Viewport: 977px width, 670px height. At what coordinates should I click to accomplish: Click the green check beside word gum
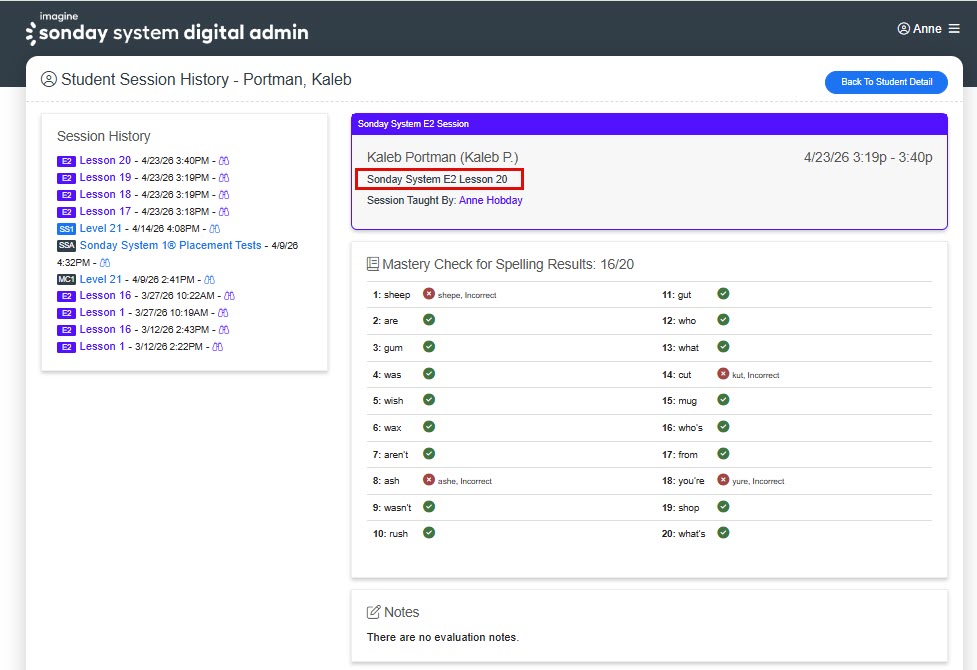click(429, 347)
